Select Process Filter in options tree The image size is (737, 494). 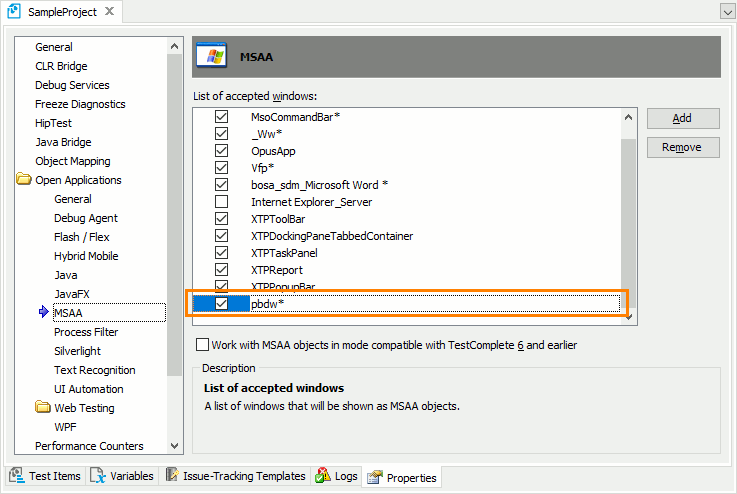point(86,332)
